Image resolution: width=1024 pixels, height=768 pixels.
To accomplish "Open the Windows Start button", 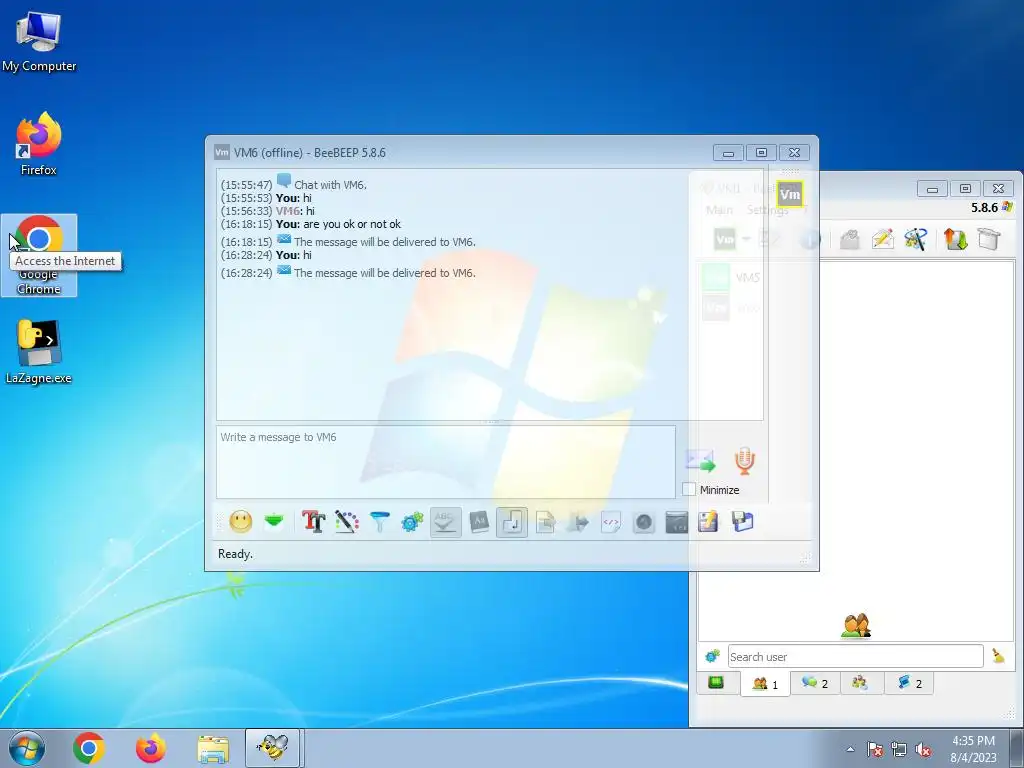I will [26, 748].
